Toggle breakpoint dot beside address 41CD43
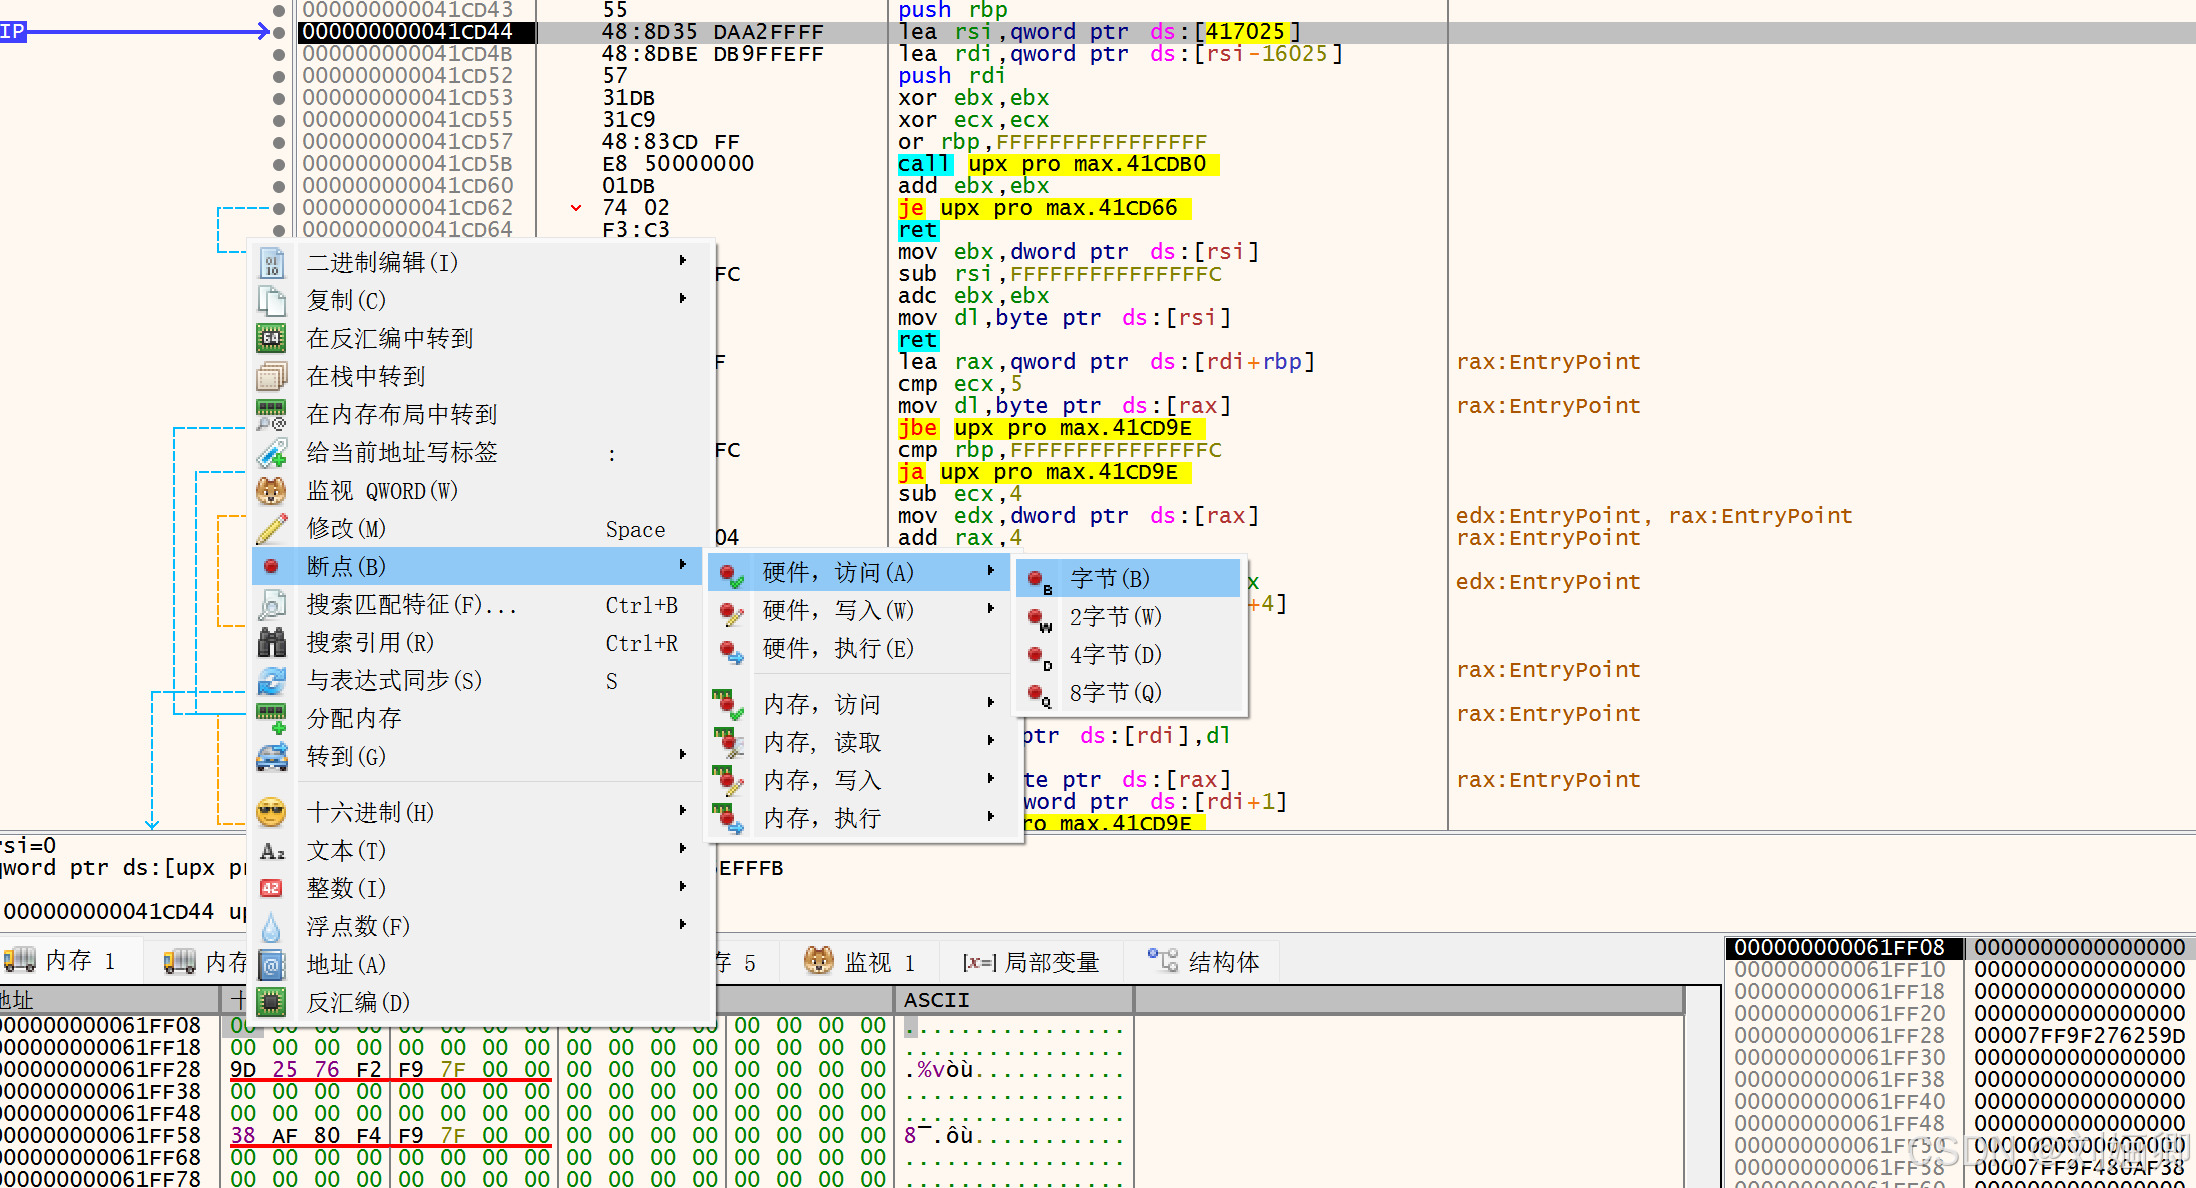This screenshot has width=2196, height=1188. [277, 10]
